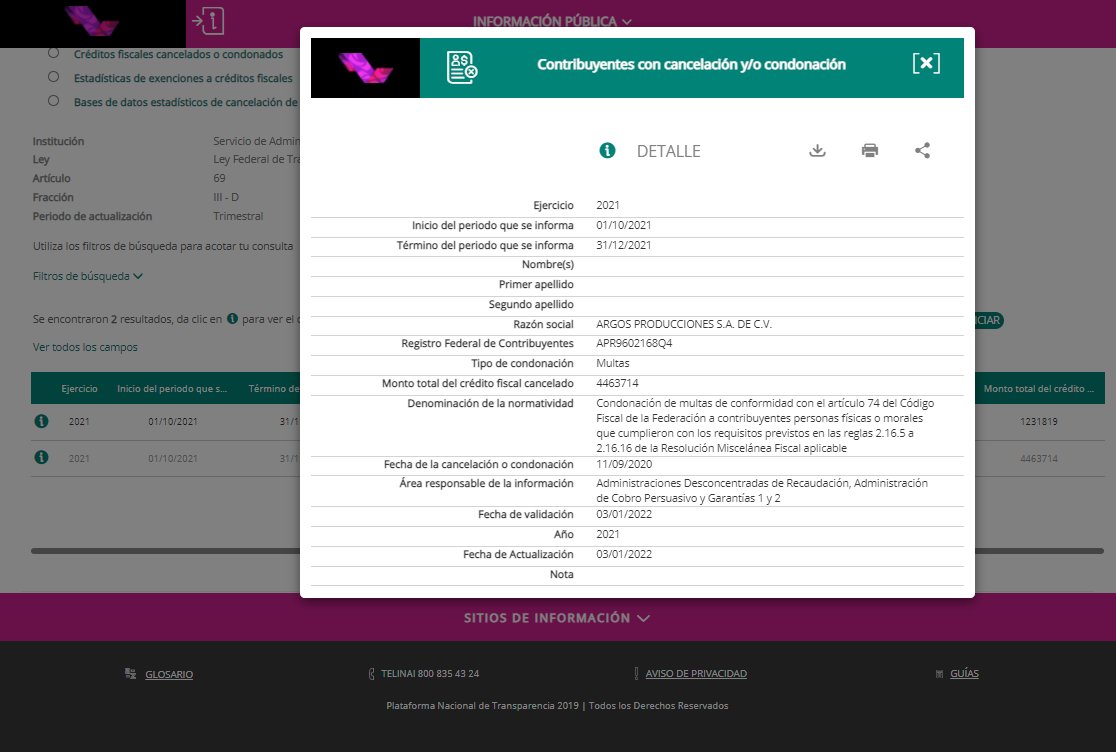Print the detail record
Viewport: 1116px width, 752px height.
point(870,150)
